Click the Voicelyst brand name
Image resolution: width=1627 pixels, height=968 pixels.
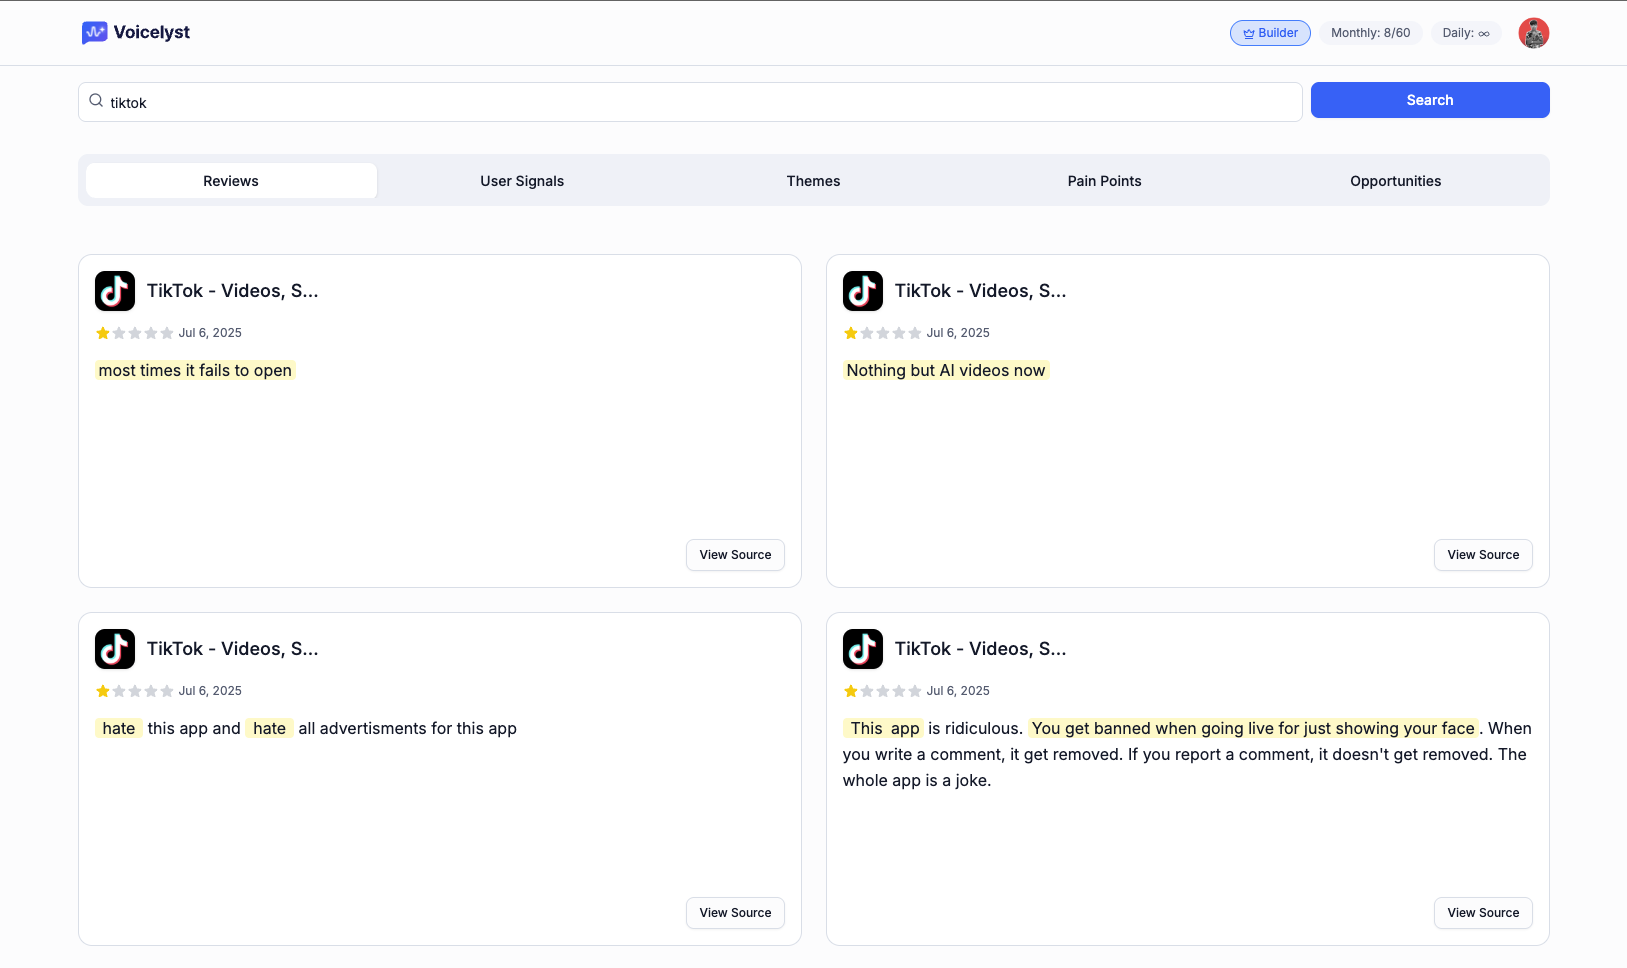(x=152, y=32)
